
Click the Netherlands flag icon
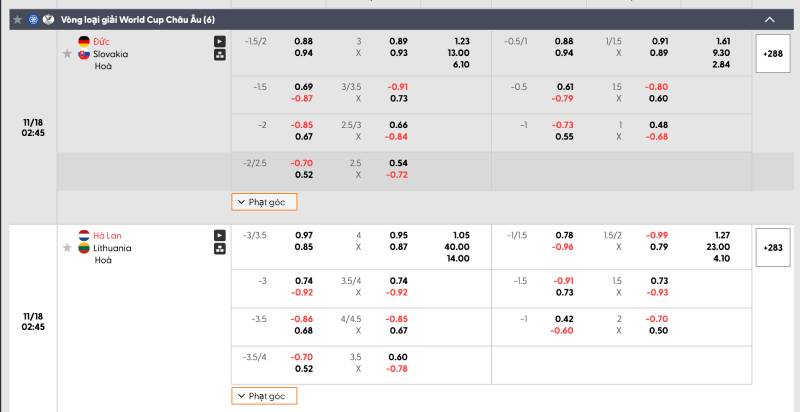84,235
